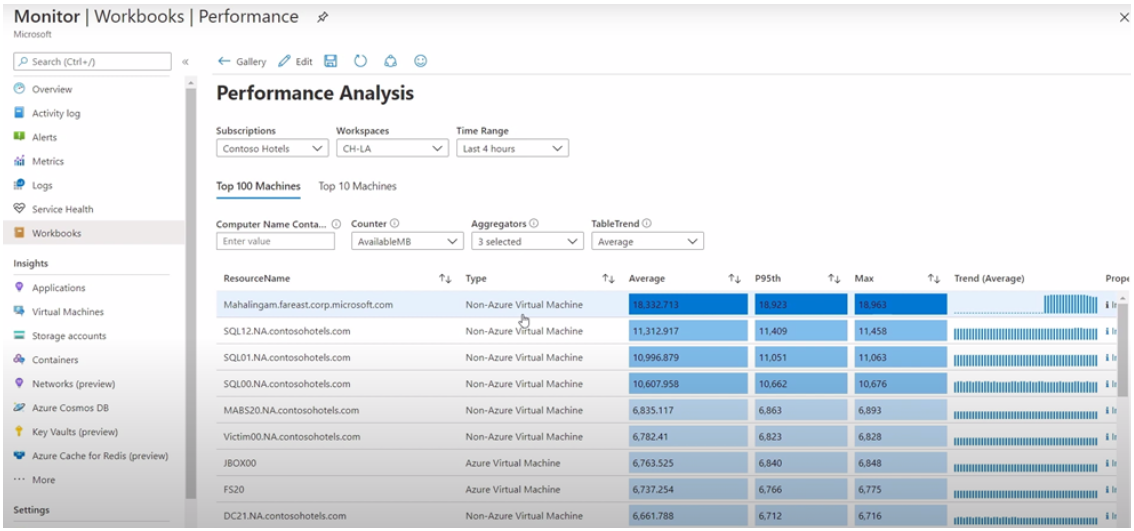
Task: Sort by Type column
Action: click(609, 279)
